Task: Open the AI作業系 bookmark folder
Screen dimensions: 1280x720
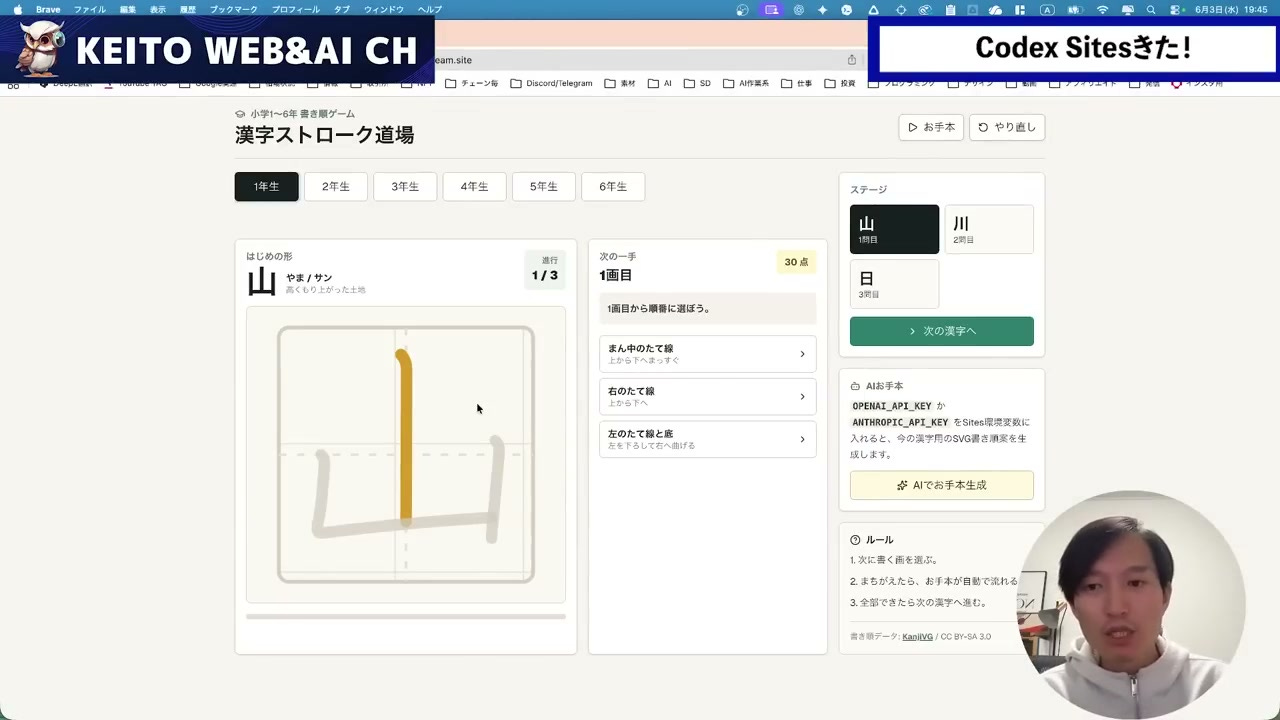Action: tap(746, 83)
